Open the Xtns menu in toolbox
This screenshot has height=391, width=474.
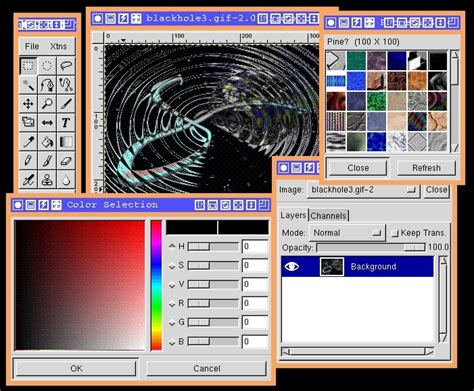pyautogui.click(x=58, y=46)
